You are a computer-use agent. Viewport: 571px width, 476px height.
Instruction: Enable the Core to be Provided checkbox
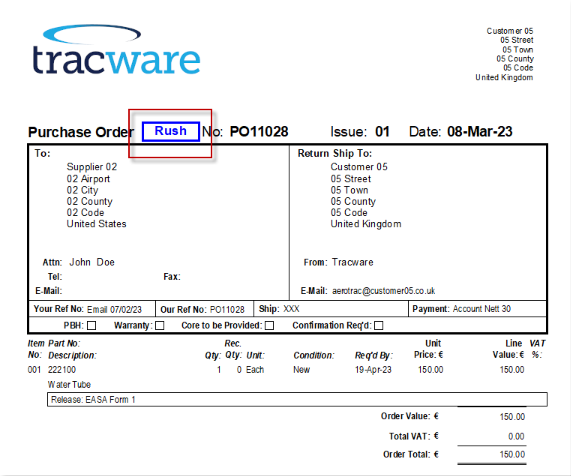[269, 325]
